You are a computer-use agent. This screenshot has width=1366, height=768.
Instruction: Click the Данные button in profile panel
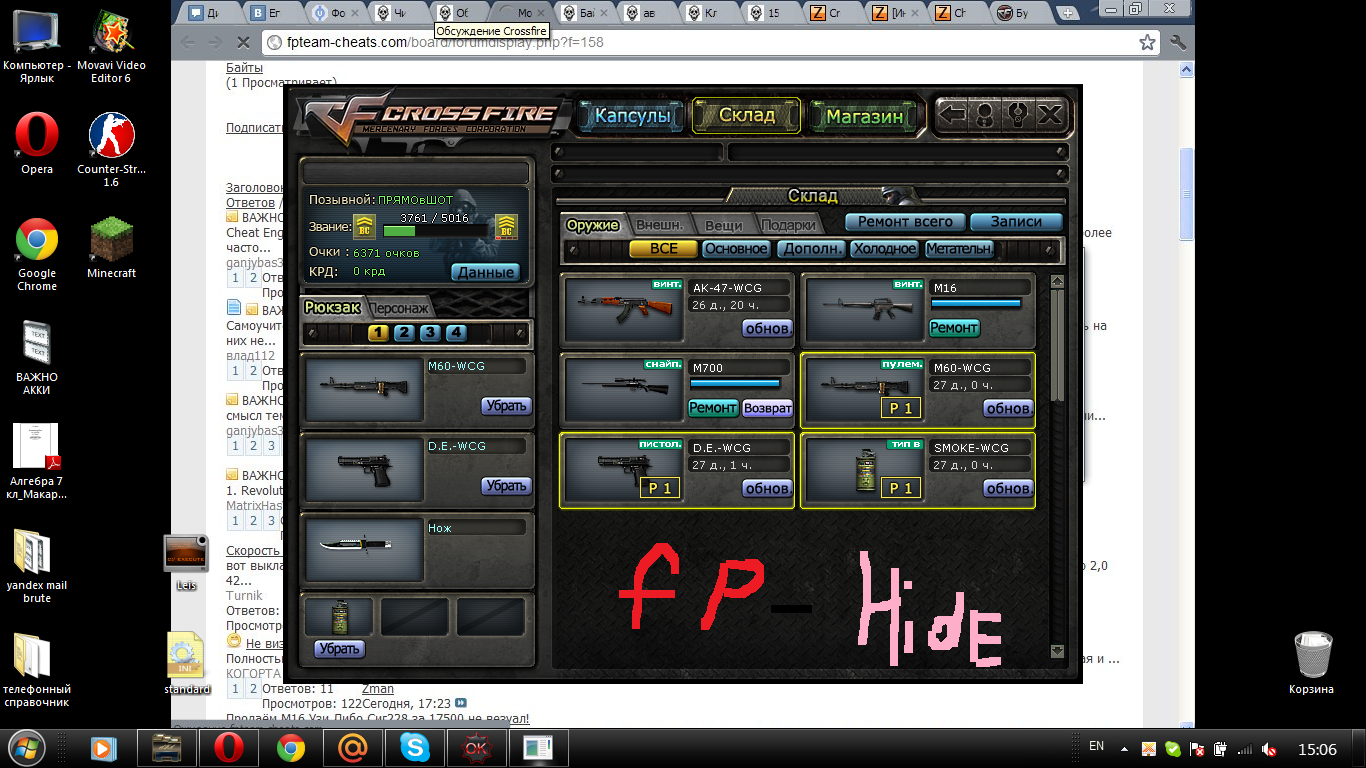486,272
